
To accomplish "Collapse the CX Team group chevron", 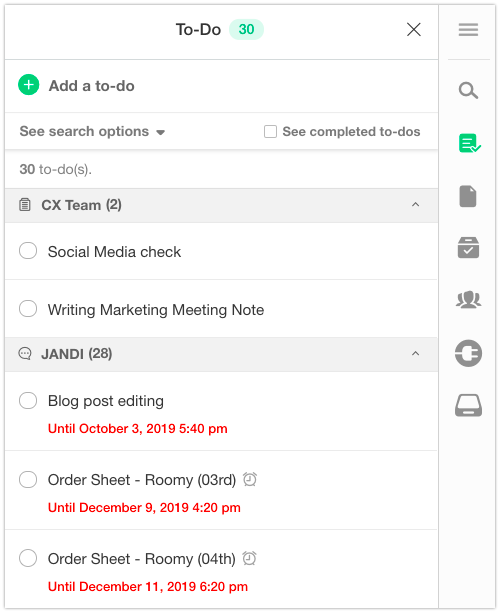I will pos(415,204).
